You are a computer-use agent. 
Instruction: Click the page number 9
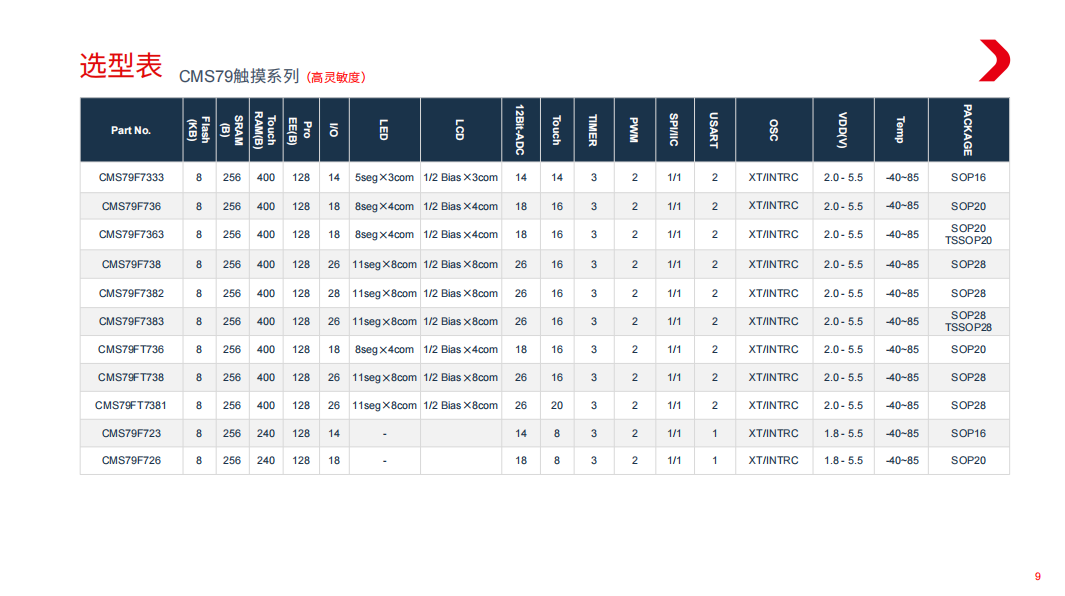pos(1037,576)
